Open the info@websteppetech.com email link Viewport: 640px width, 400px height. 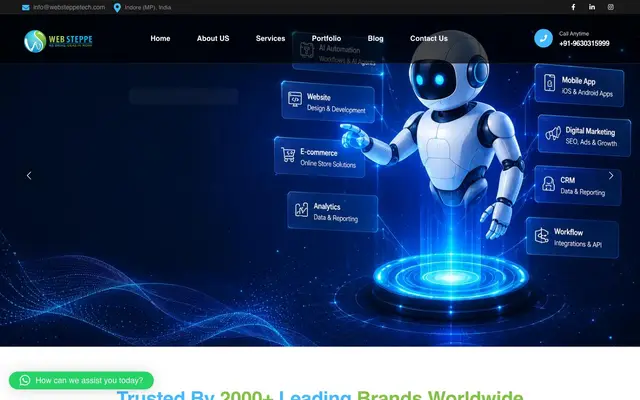coord(69,7)
